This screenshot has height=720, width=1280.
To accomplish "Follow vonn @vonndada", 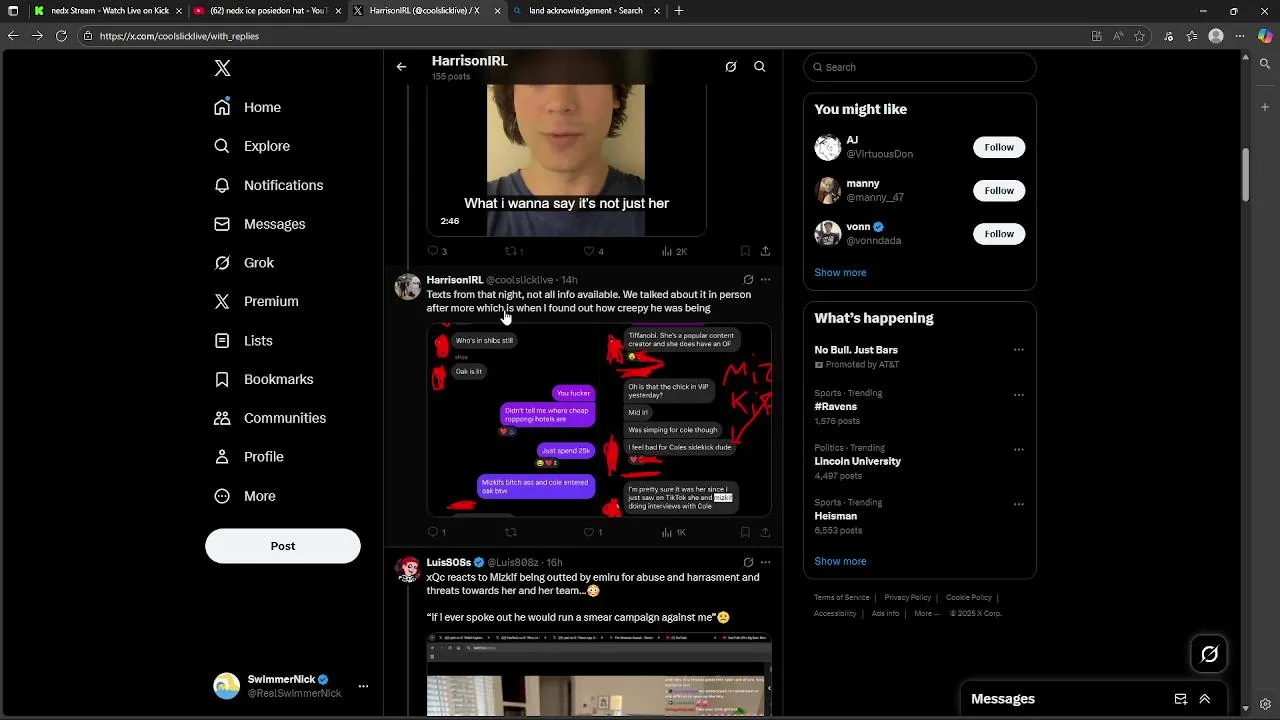I will click(x=999, y=234).
